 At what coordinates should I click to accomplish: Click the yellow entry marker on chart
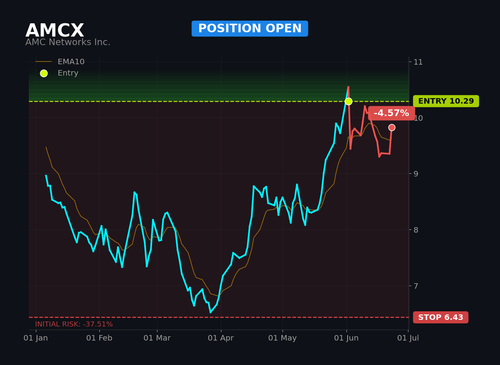click(348, 101)
